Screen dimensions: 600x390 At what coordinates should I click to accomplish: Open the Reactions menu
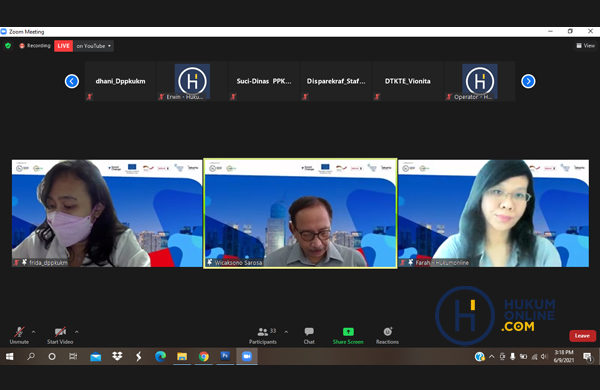pyautogui.click(x=387, y=335)
